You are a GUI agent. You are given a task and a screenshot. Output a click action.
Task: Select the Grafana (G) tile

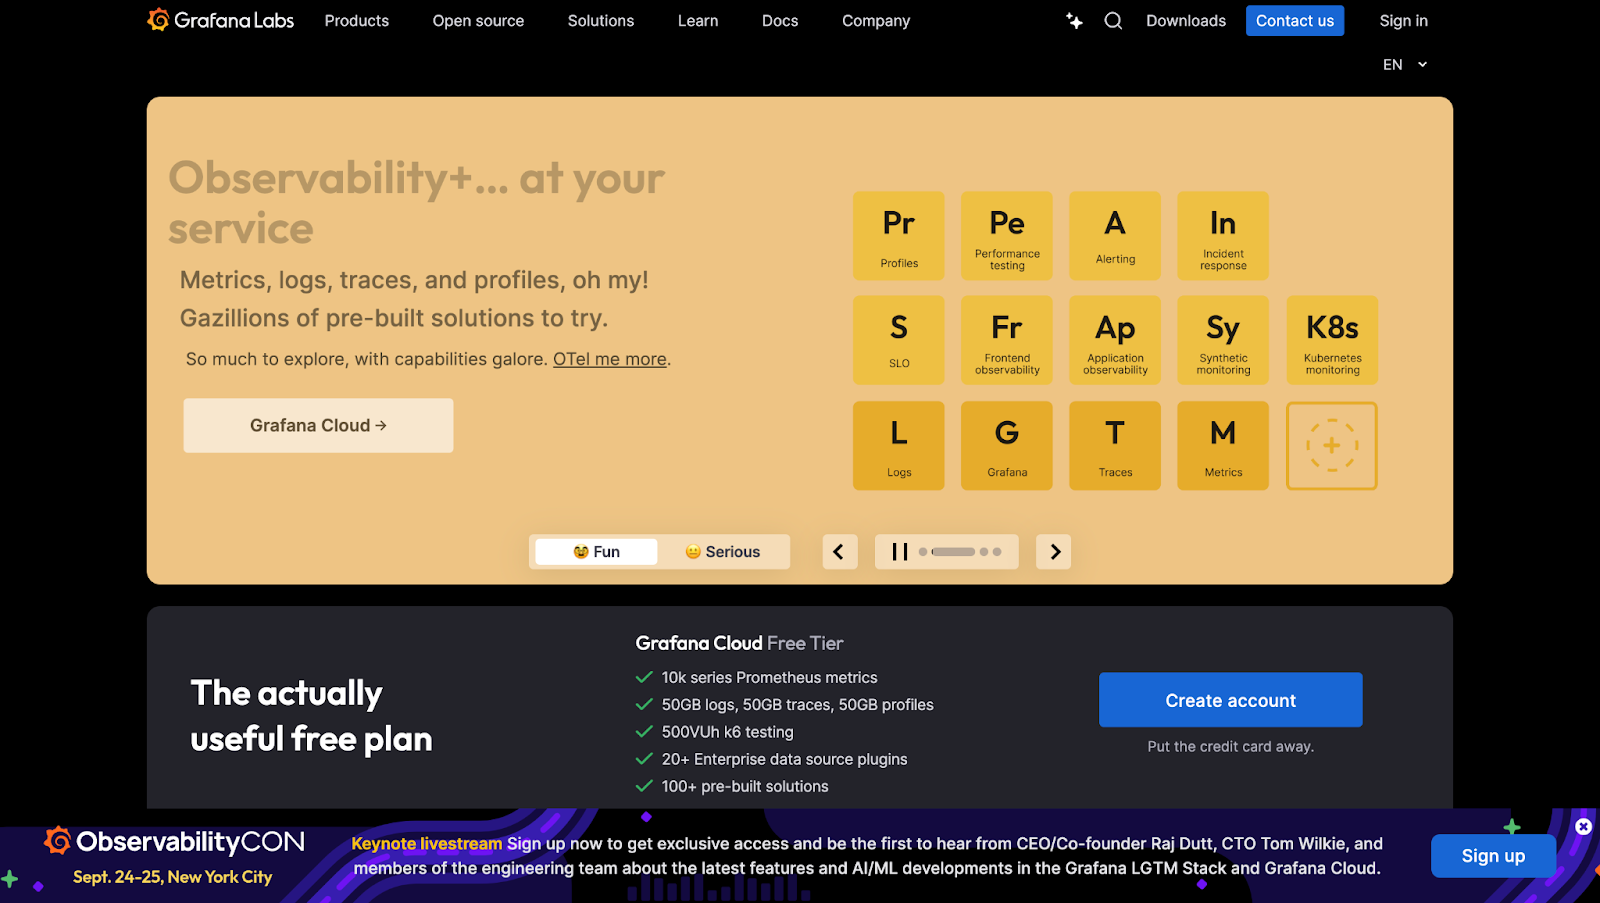[x=1007, y=446]
